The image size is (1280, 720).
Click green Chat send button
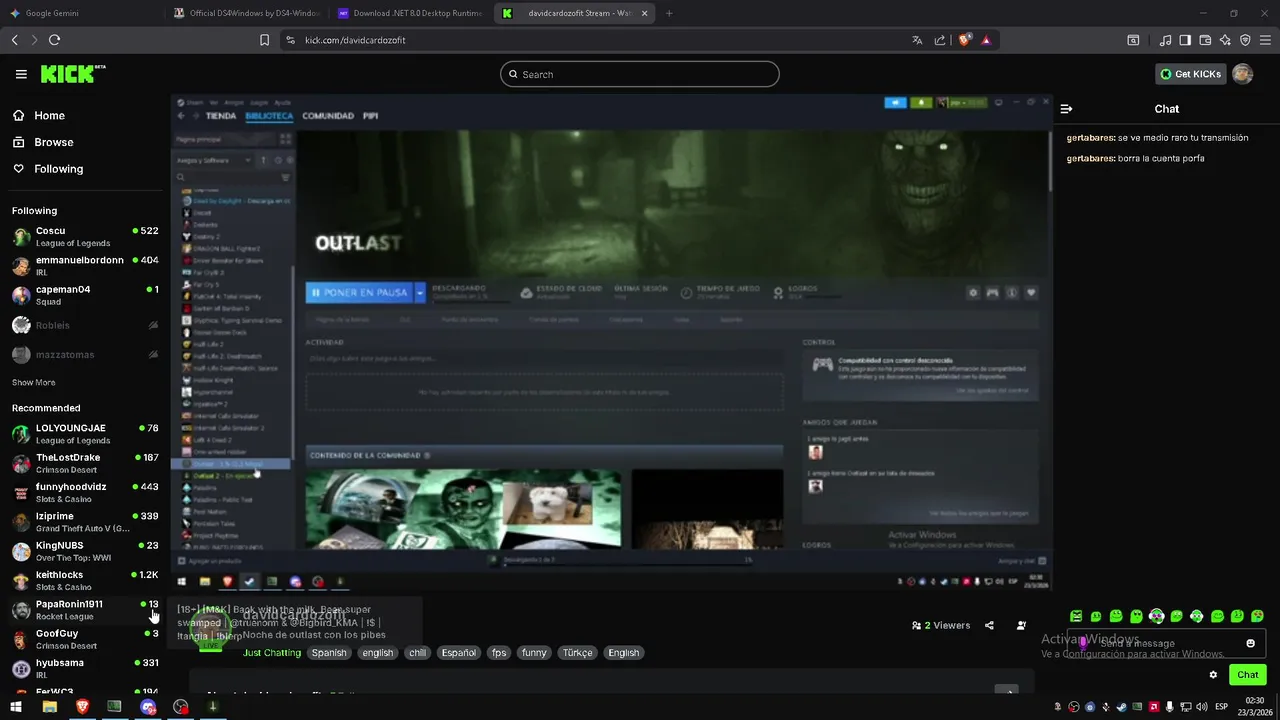[1247, 675]
